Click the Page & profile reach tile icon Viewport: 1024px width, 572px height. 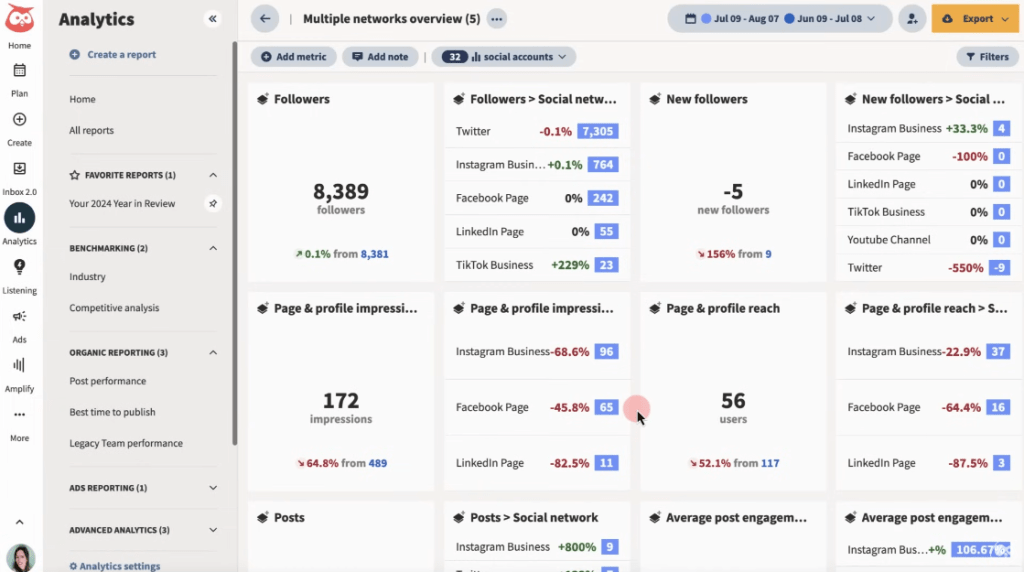coord(655,308)
